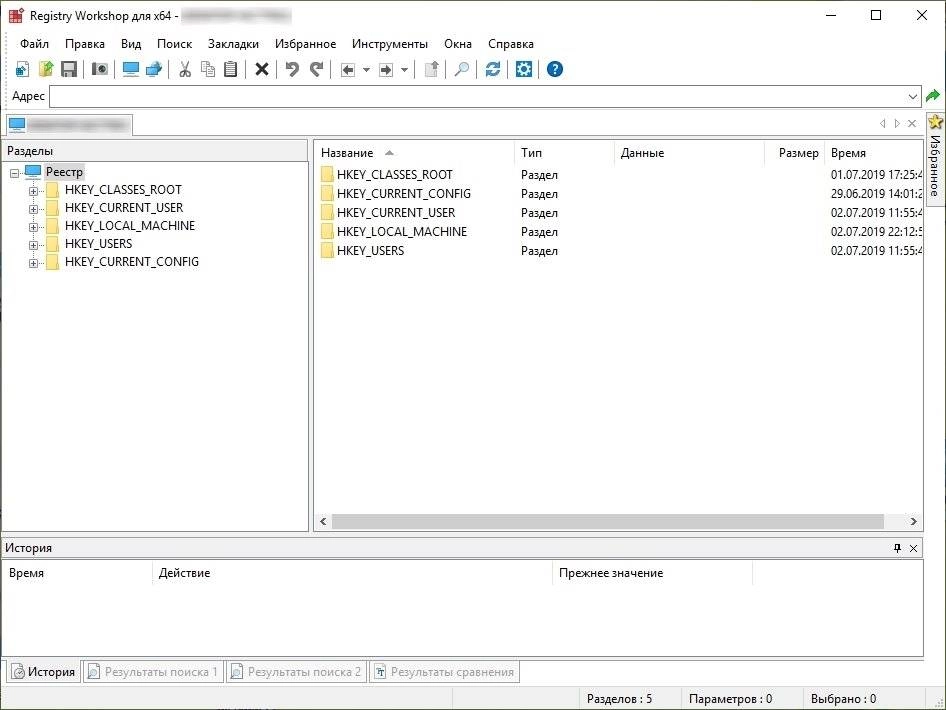Sort by Данные column header
The image size is (946, 710).
click(689, 153)
